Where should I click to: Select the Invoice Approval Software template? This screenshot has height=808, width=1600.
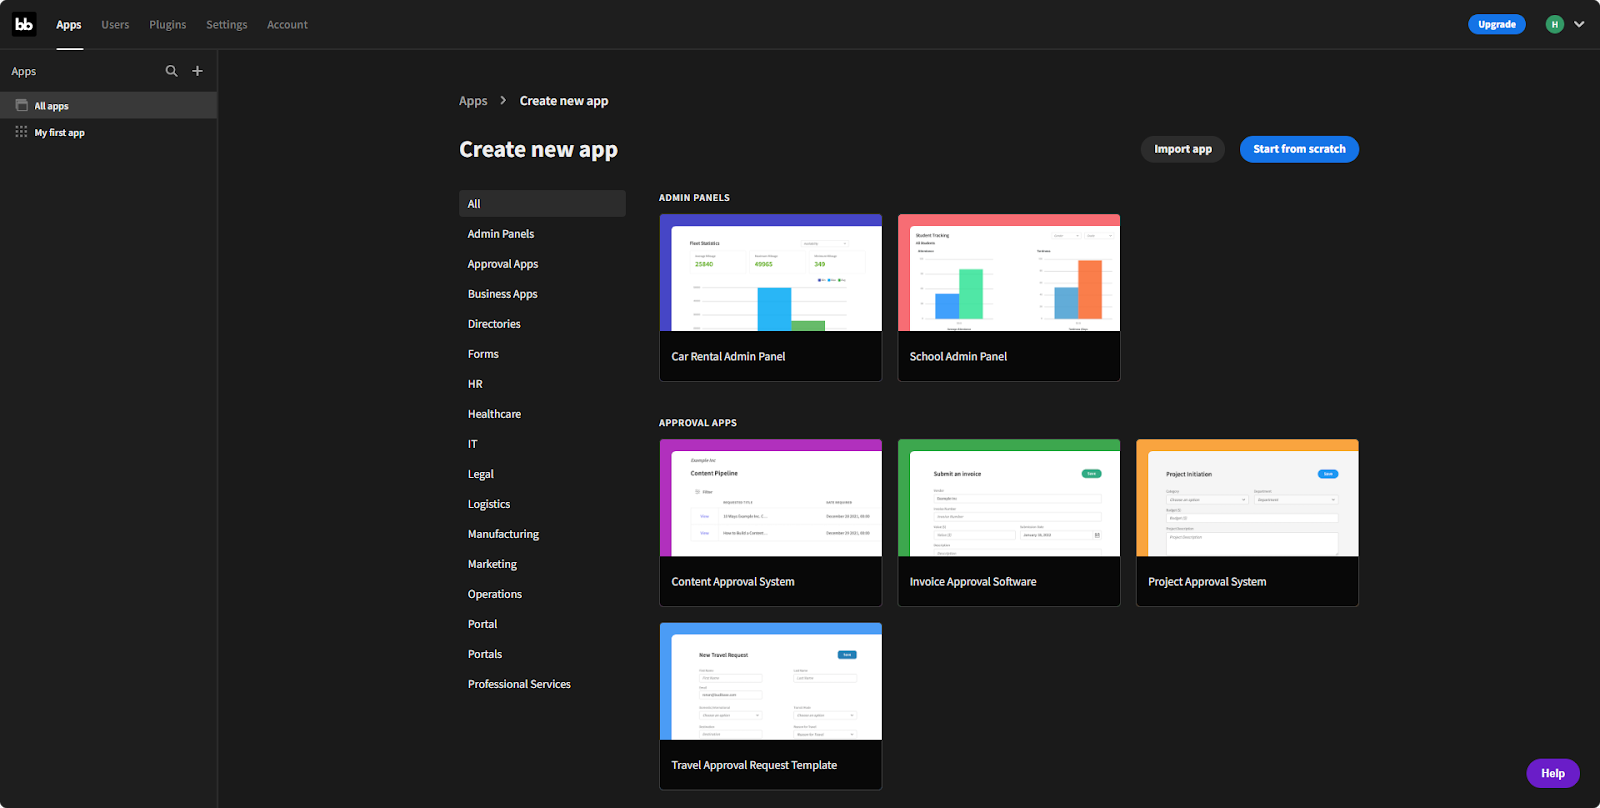[1008, 522]
